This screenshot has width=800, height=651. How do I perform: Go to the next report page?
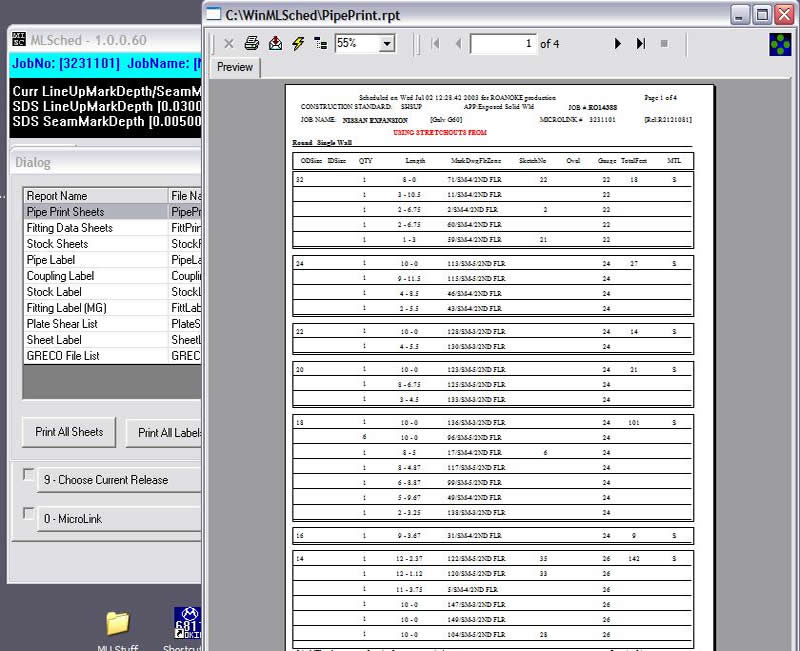tap(618, 44)
